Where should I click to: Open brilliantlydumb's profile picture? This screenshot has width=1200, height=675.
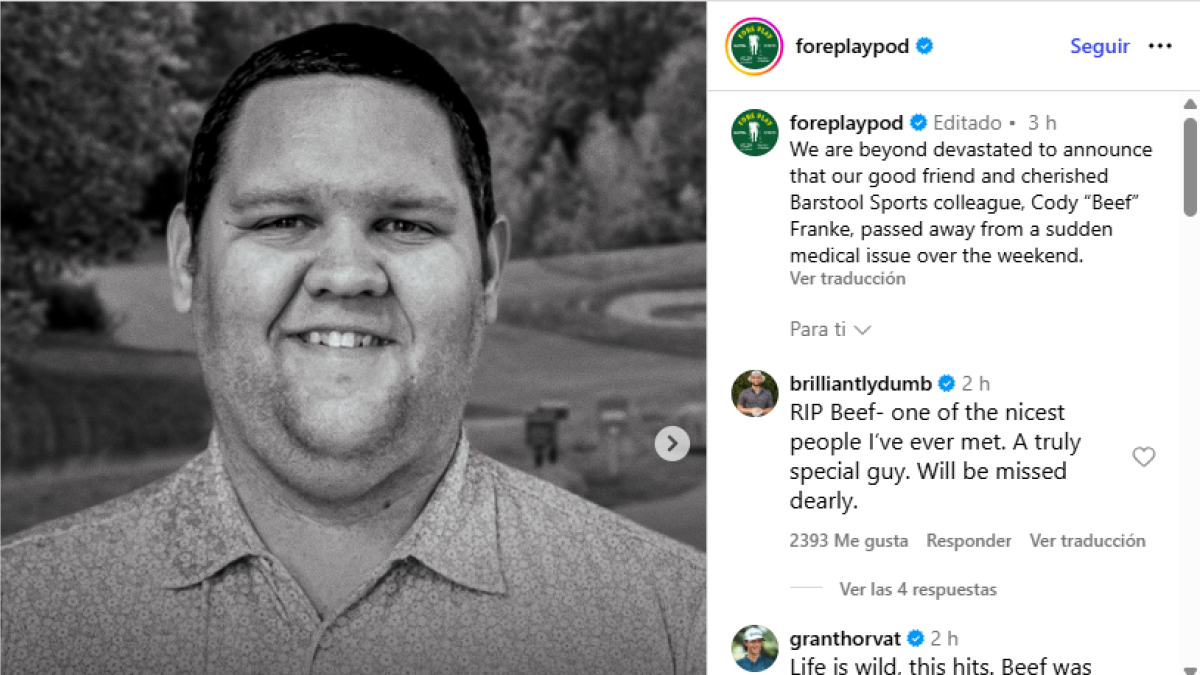pos(754,393)
